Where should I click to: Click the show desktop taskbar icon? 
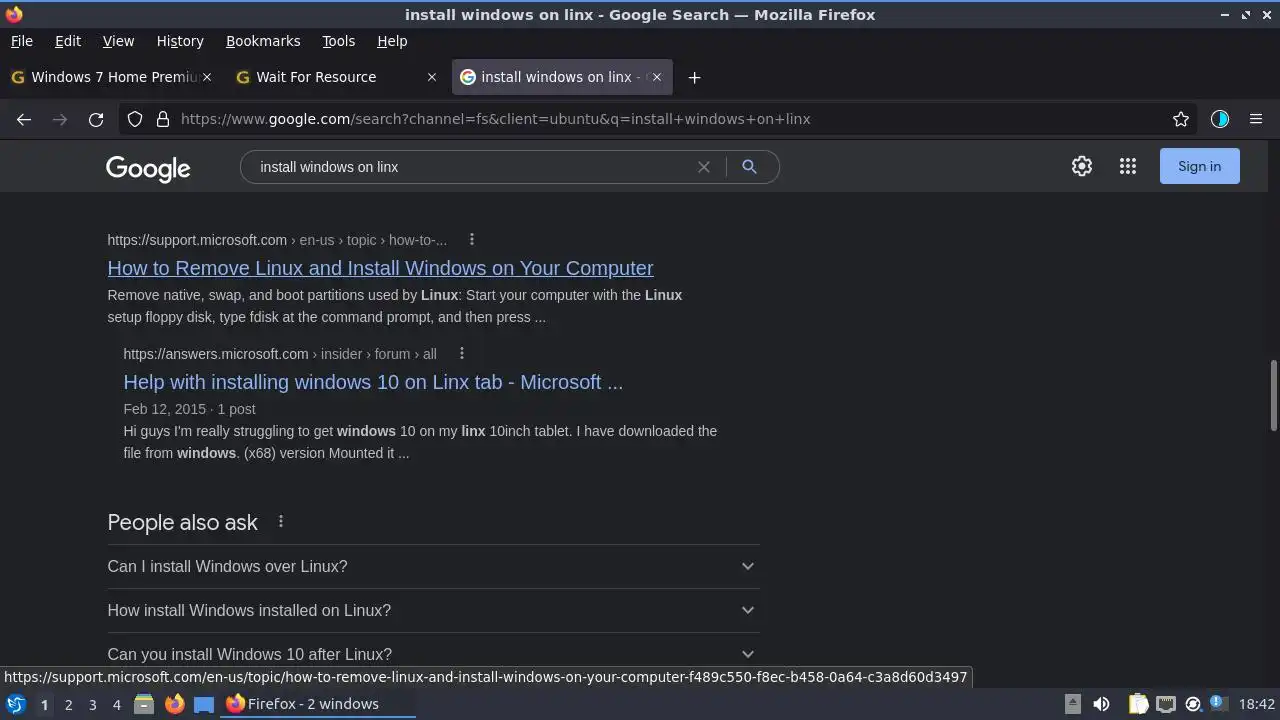[x=204, y=704]
